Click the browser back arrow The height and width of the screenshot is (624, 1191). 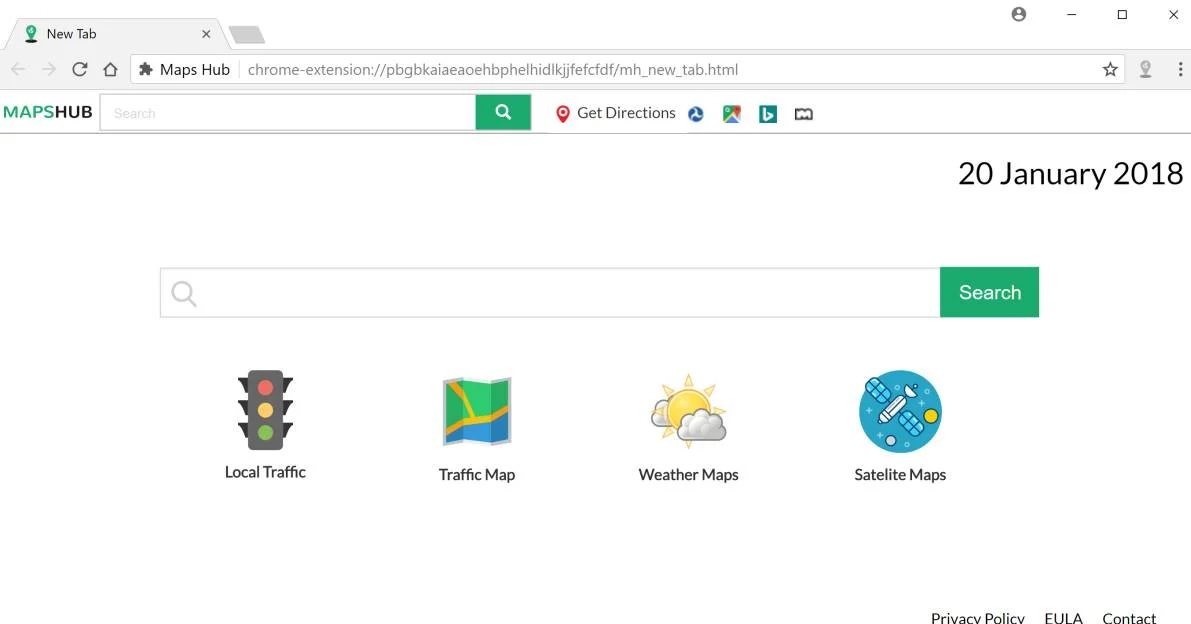18,70
